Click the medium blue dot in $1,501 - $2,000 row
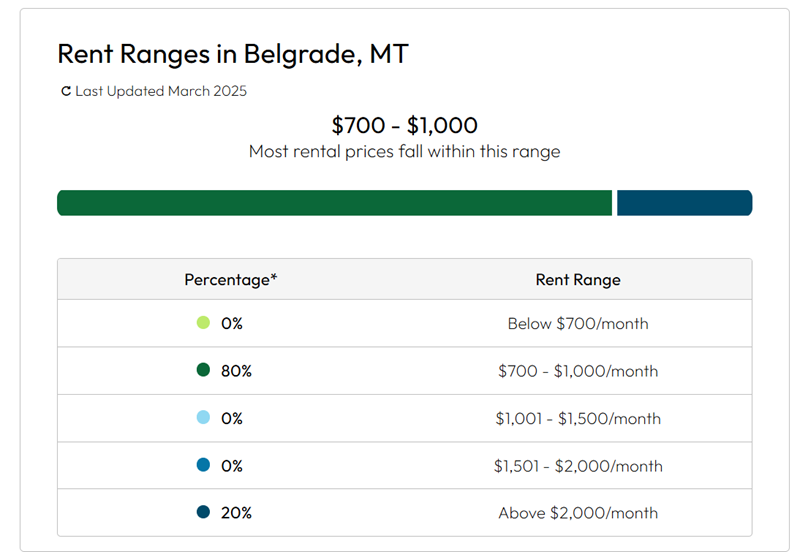Screen dimensions: 800x552 point(203,465)
